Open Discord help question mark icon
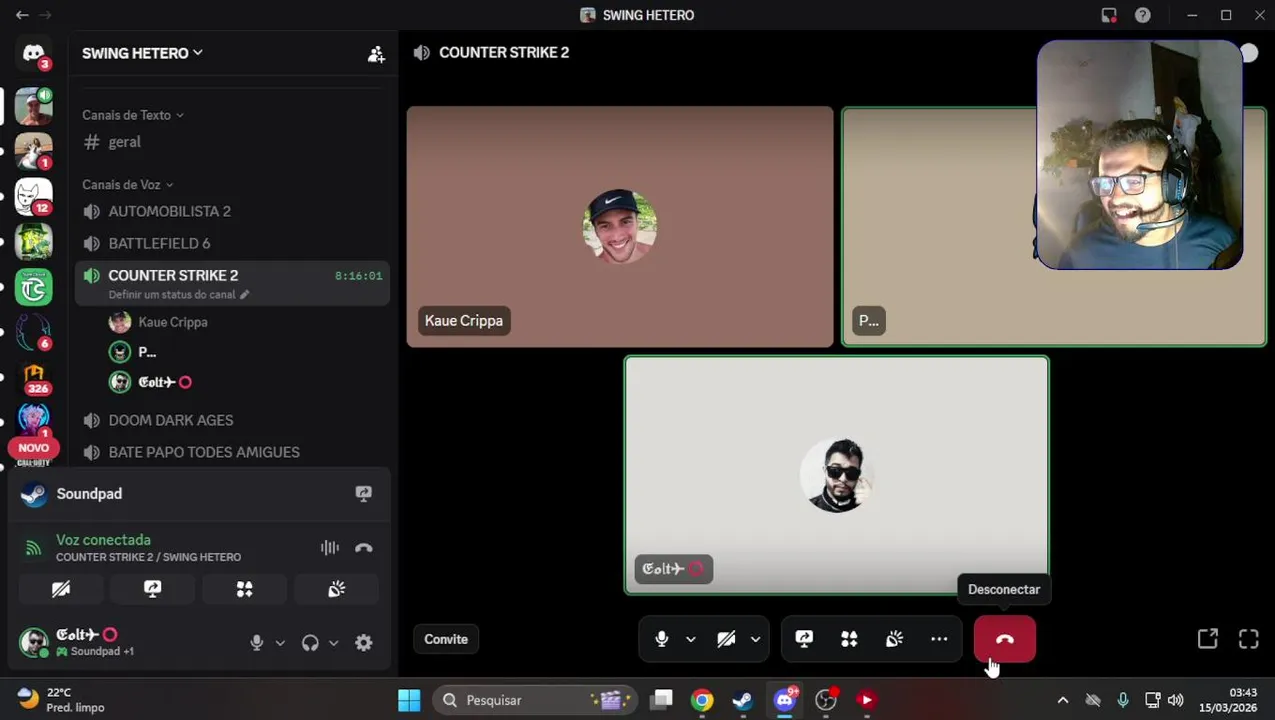This screenshot has width=1275, height=720. click(x=1143, y=15)
